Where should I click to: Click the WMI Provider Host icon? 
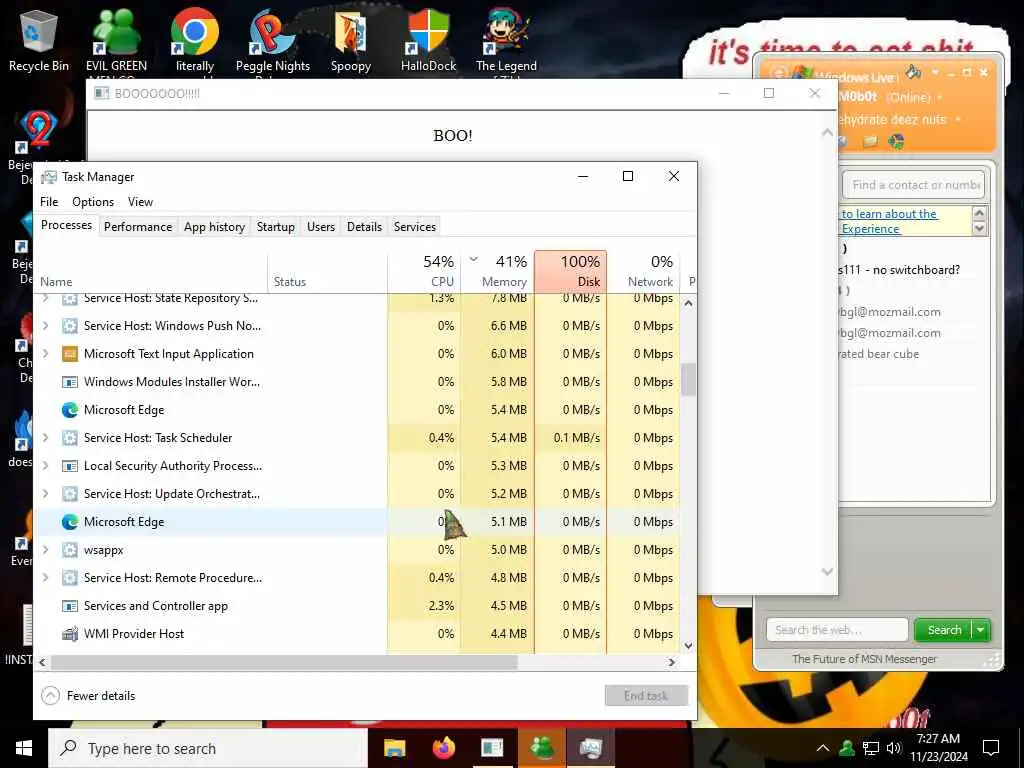[x=70, y=634]
